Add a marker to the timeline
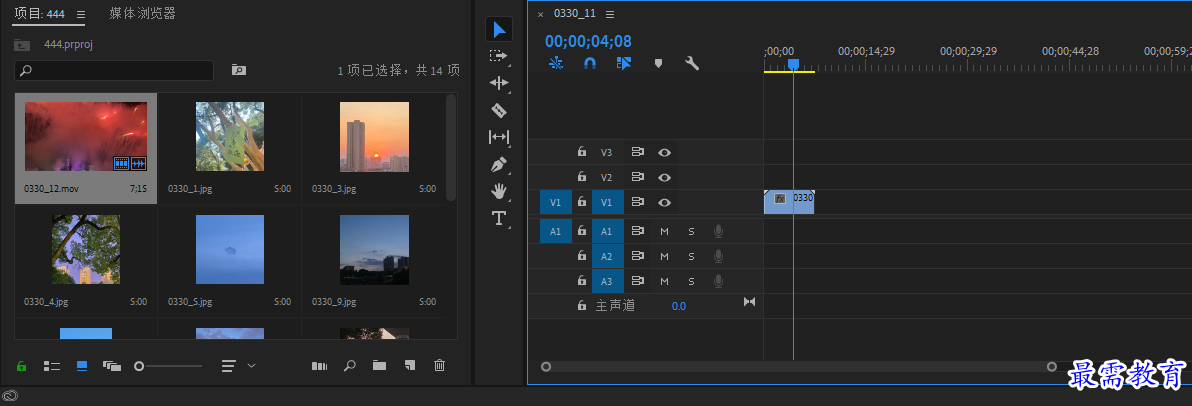 (x=658, y=63)
